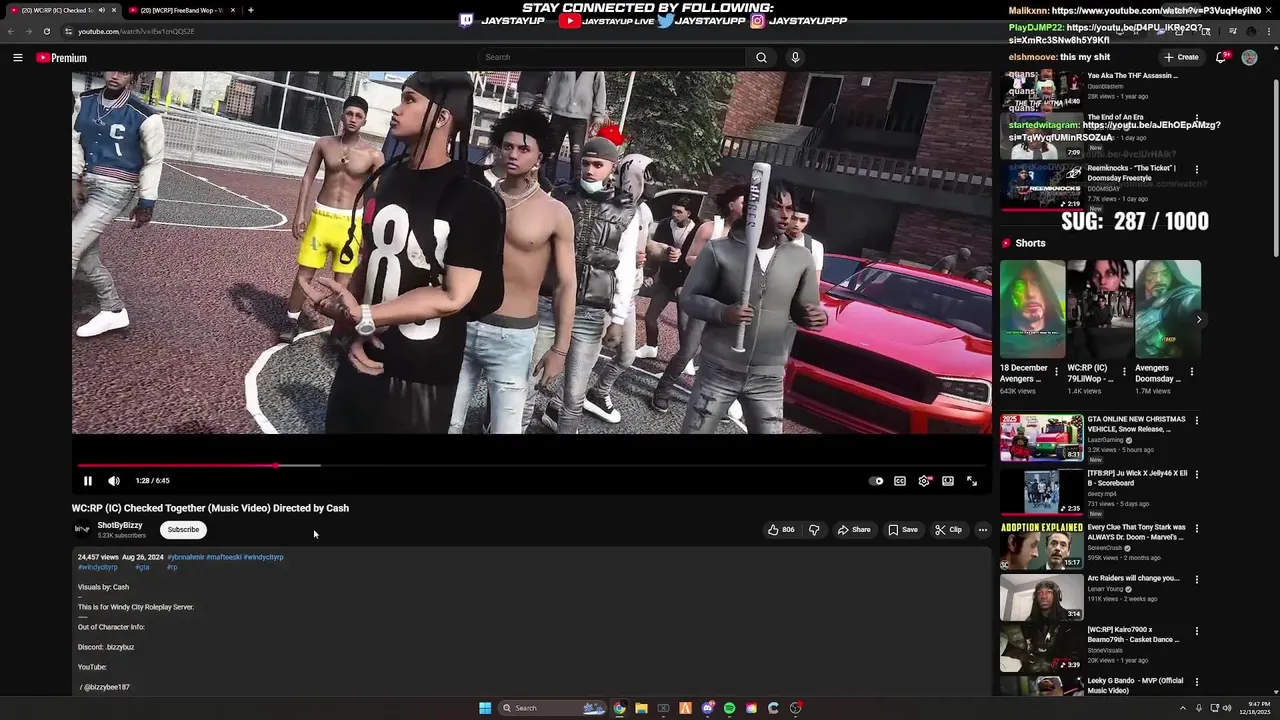This screenshot has height=720, width=1280.
Task: Open options for 'Leeky G Bando - MVP' video
Action: (x=1196, y=683)
